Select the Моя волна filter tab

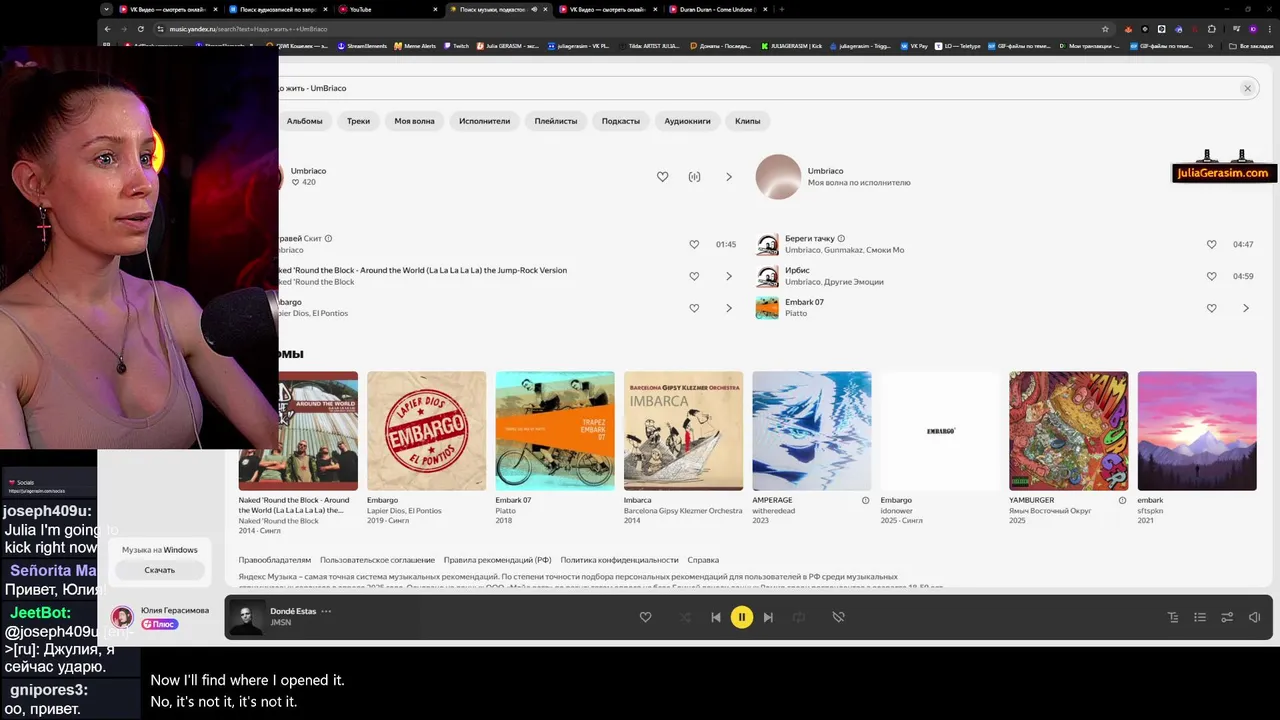(414, 121)
